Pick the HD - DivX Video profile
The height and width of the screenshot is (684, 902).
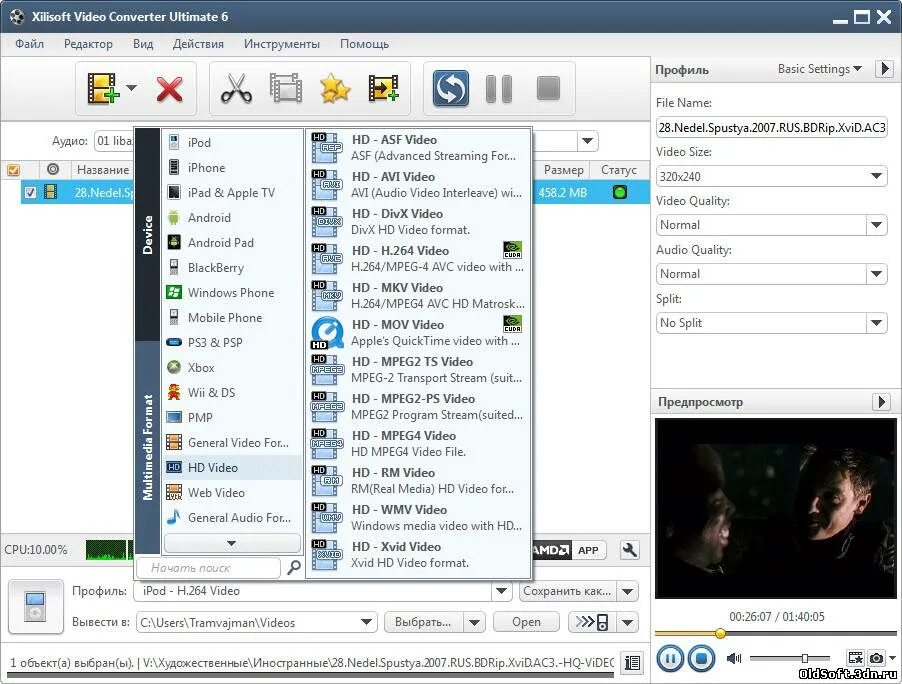pos(418,221)
